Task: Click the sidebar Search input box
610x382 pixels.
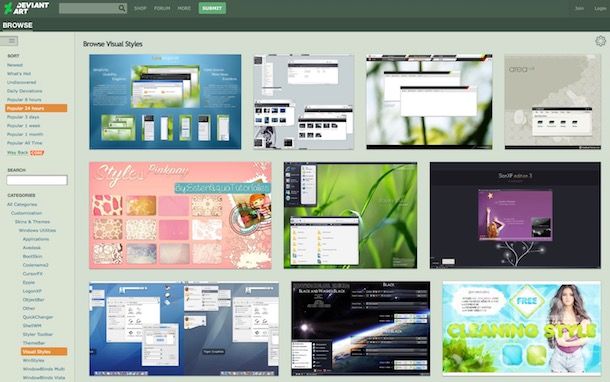Action: pos(37,180)
